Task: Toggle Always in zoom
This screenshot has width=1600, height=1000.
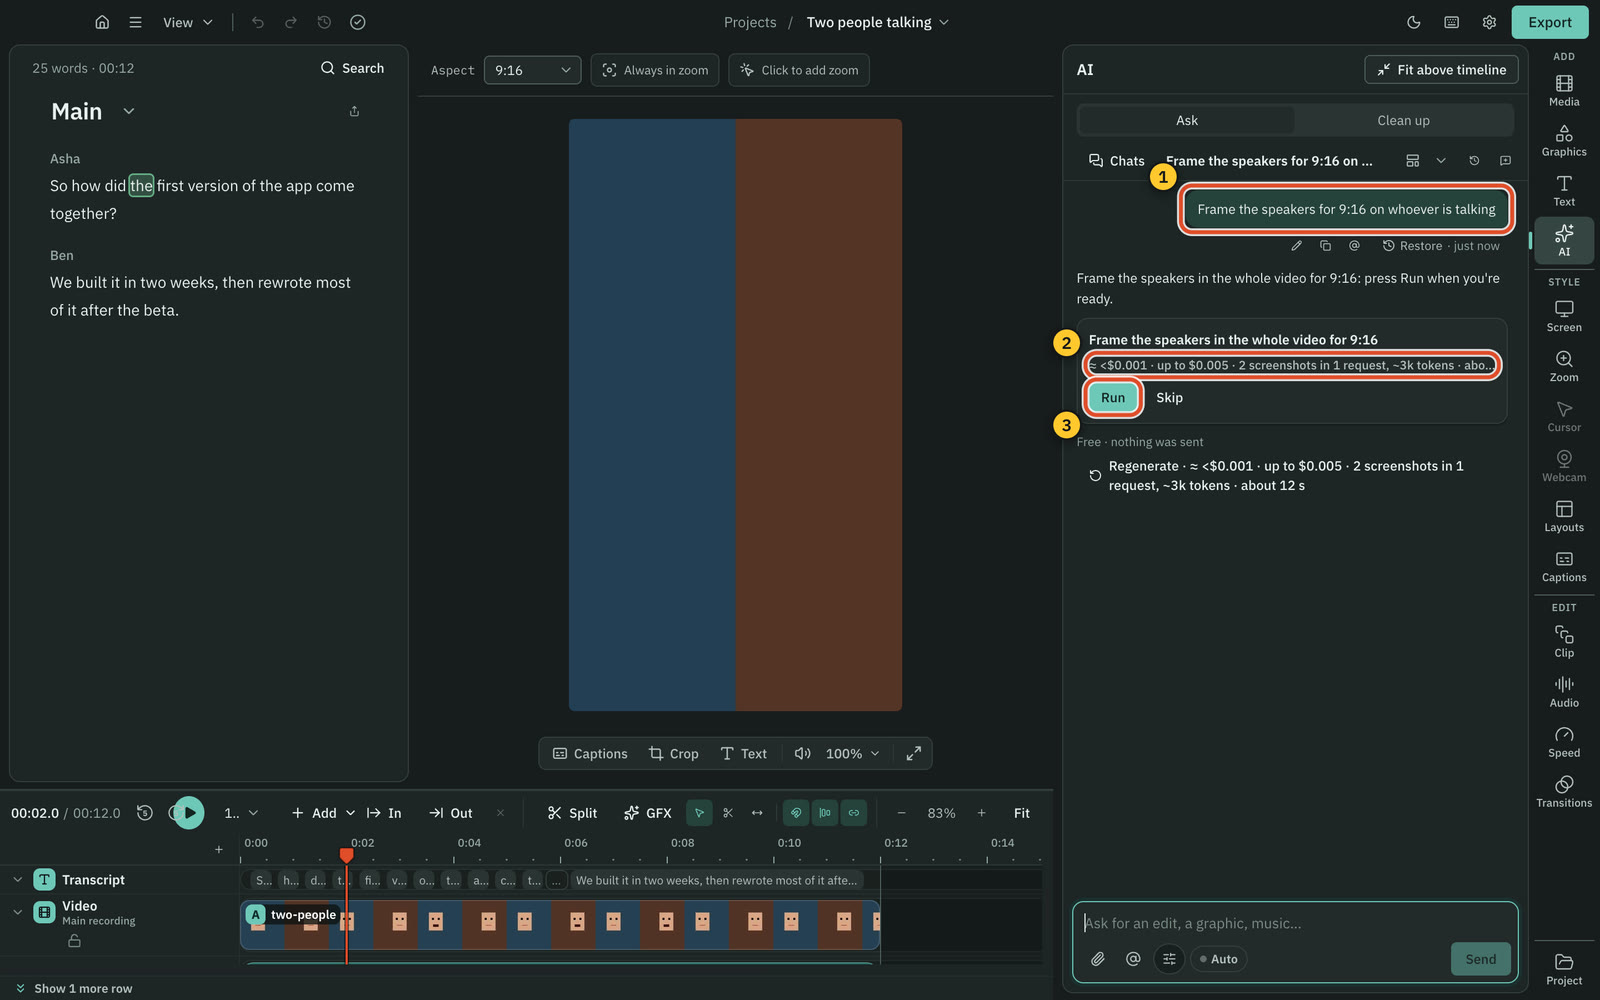Action: [655, 70]
